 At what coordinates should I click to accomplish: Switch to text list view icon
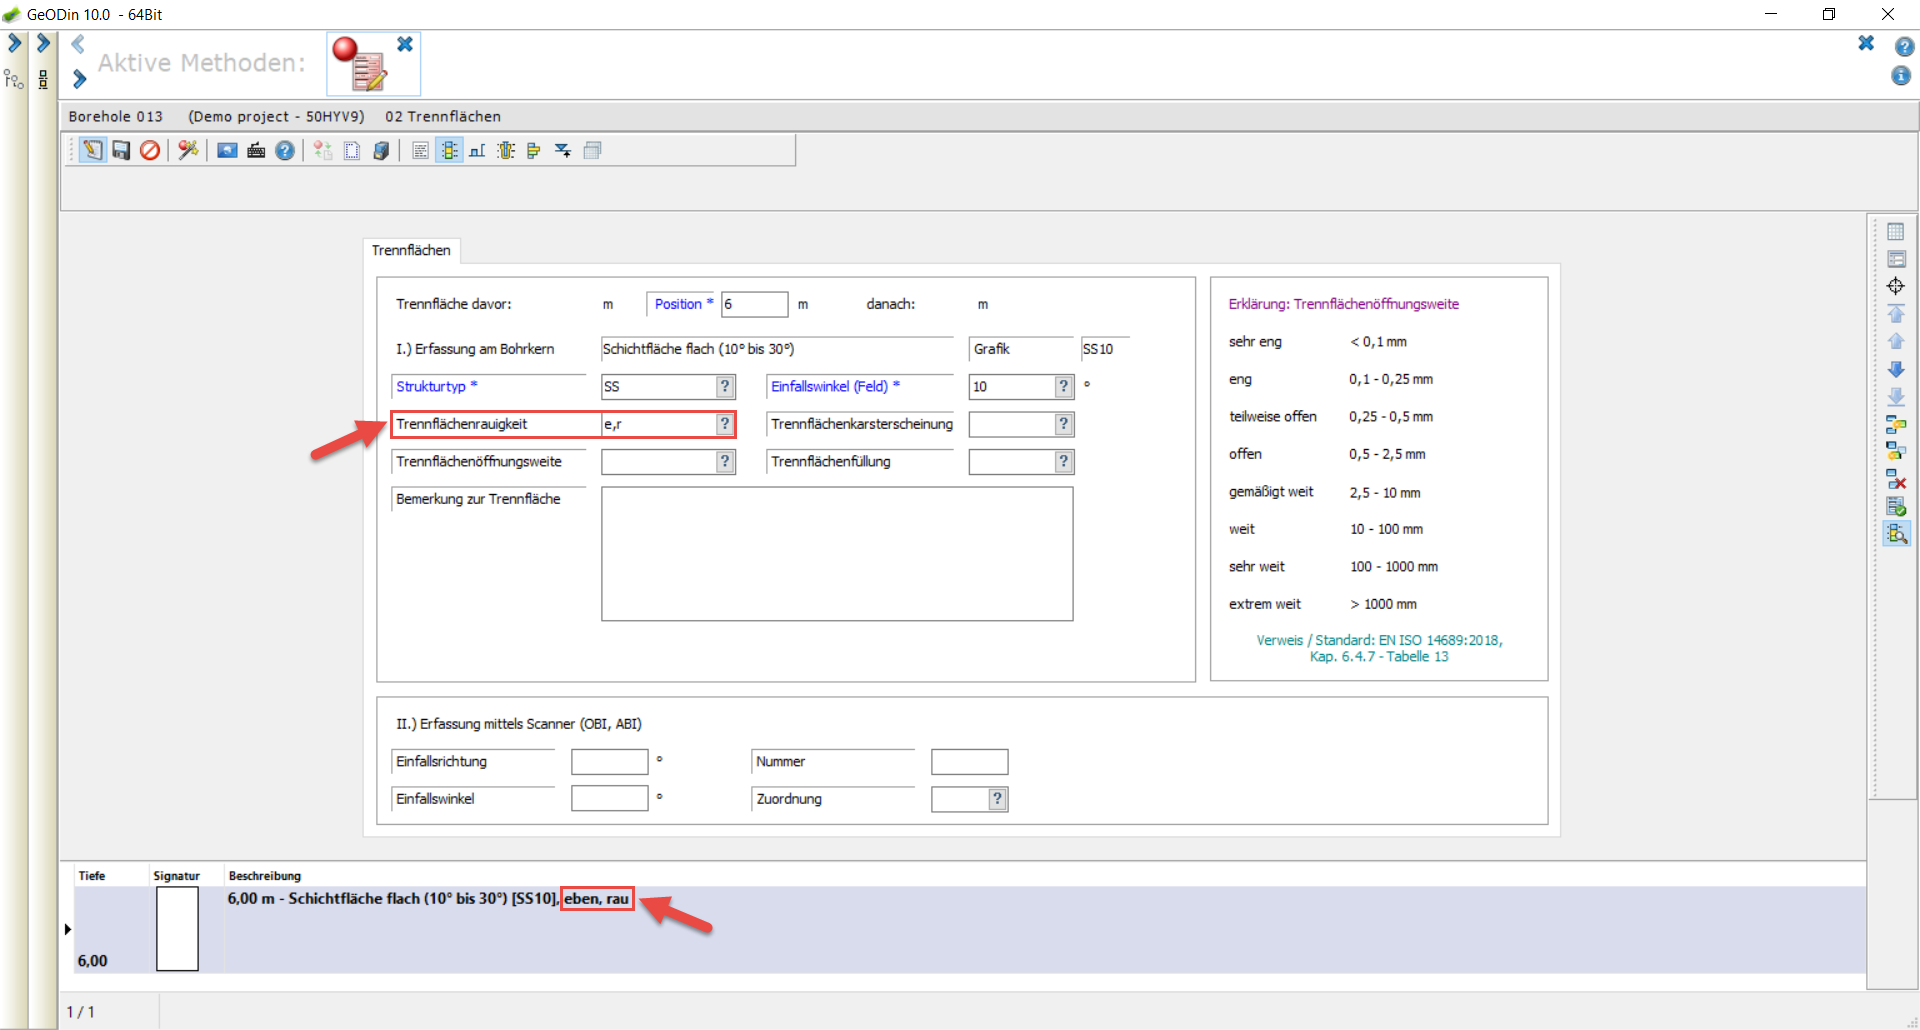point(420,150)
